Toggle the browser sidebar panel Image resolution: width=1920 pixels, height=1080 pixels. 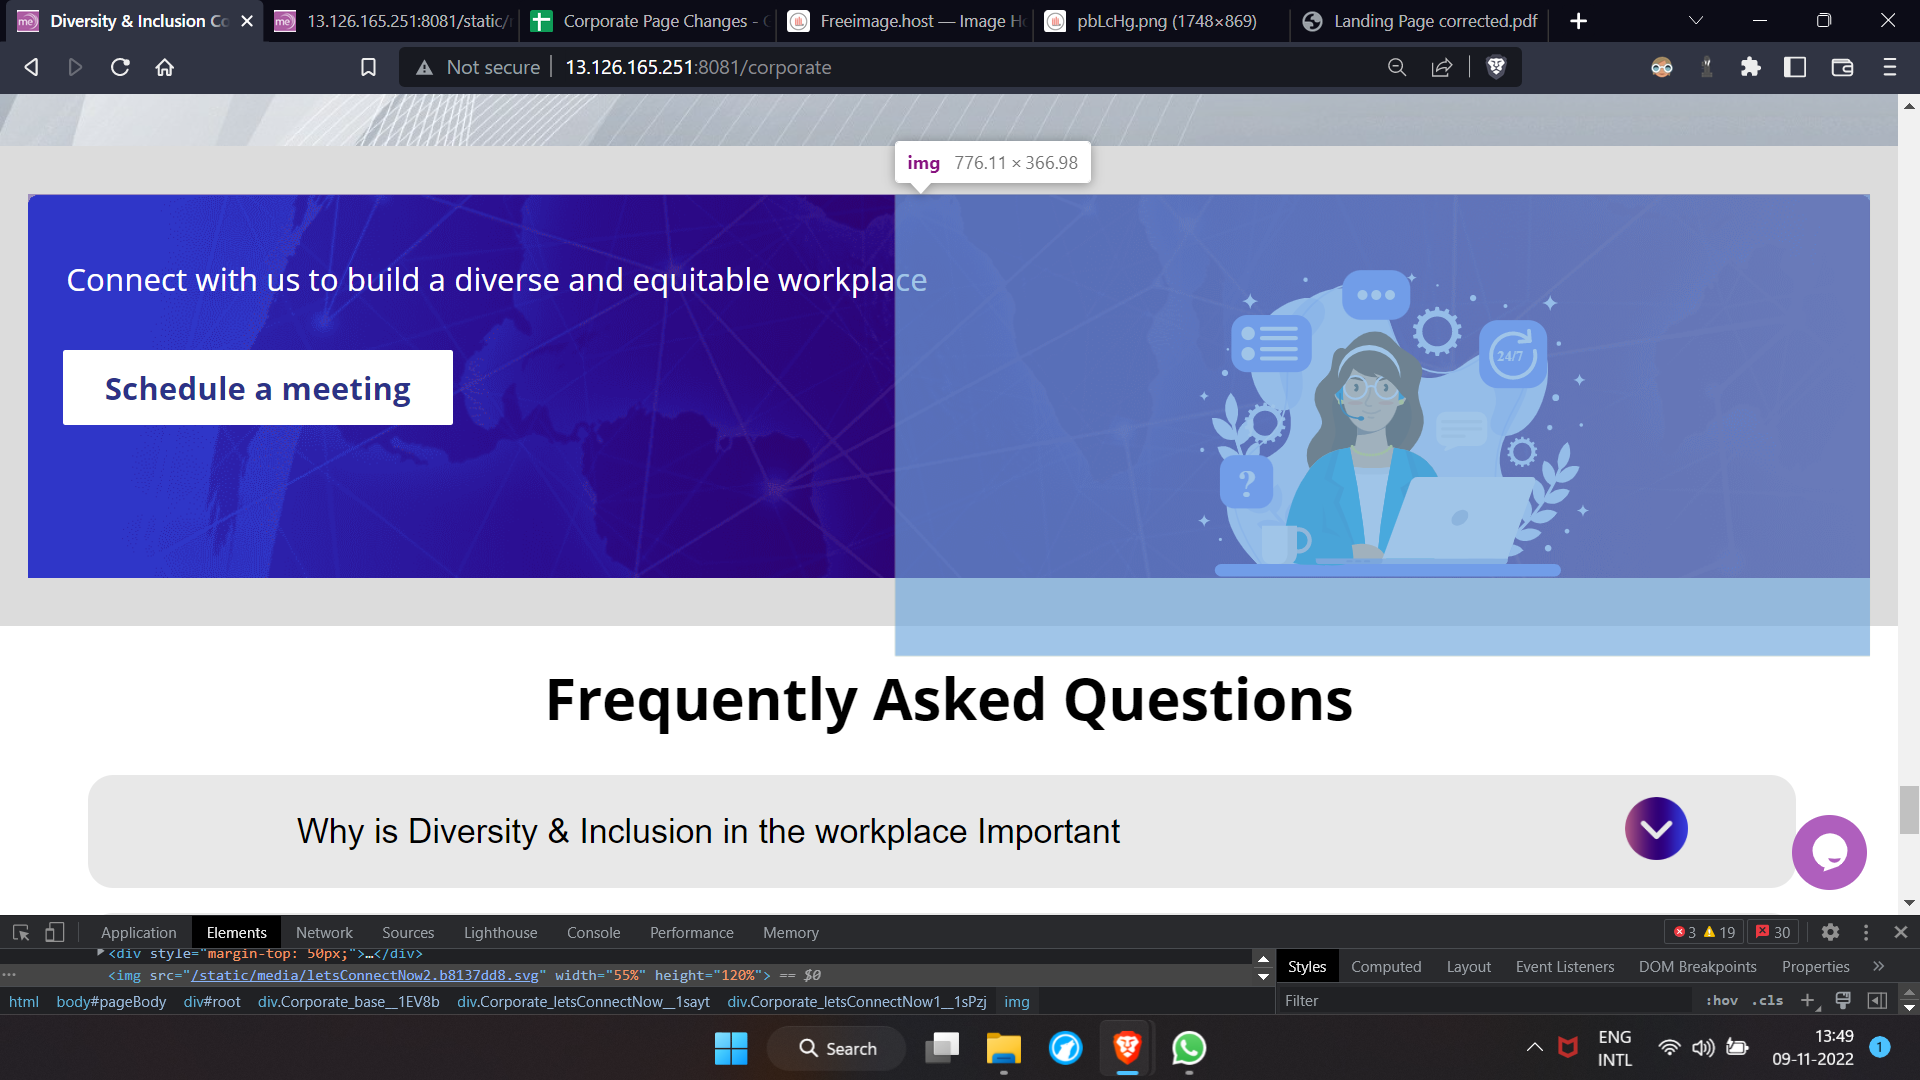click(1795, 67)
